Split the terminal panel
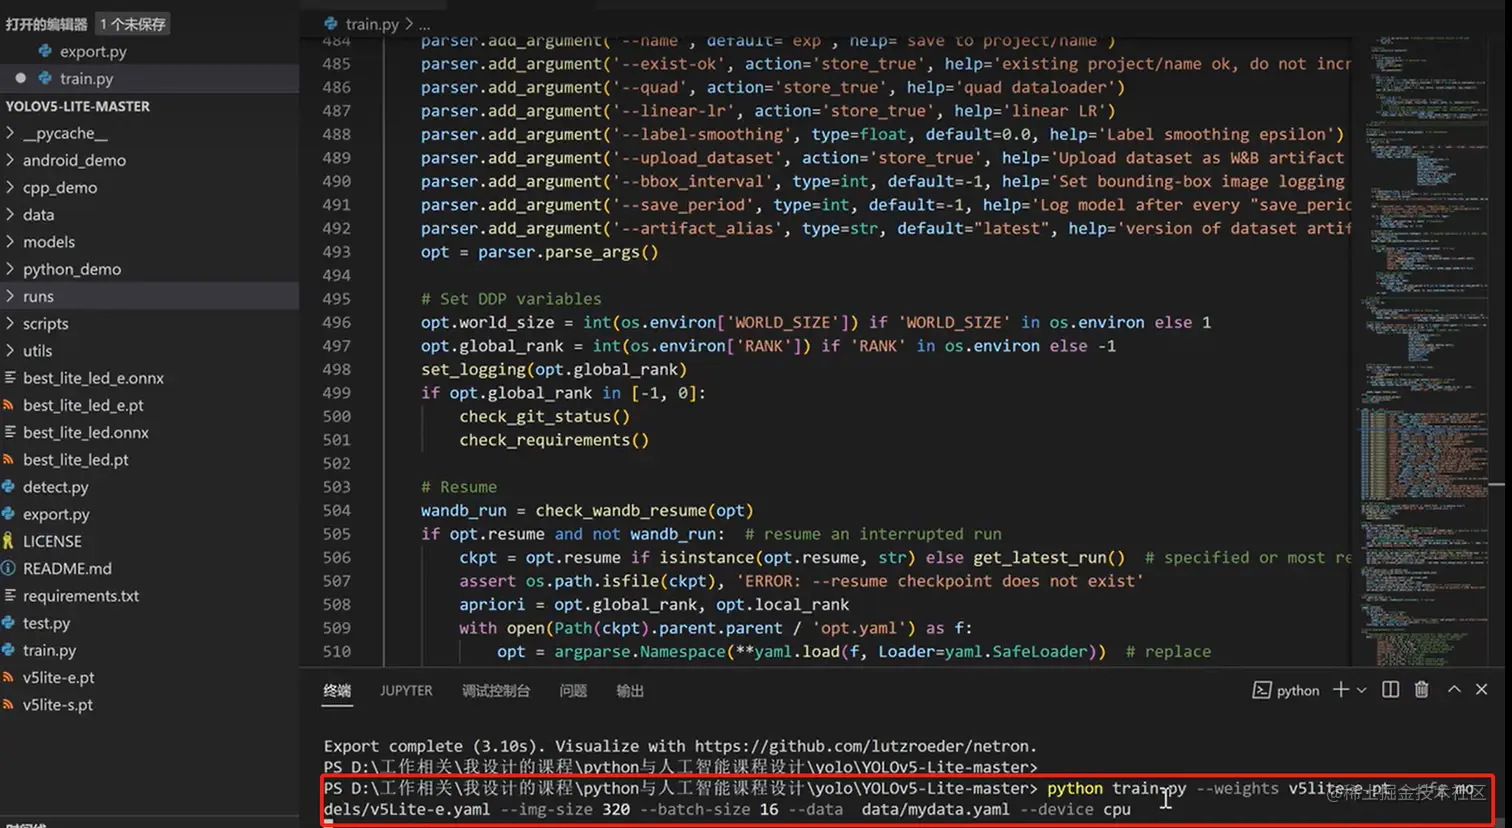The image size is (1512, 828). point(1390,690)
